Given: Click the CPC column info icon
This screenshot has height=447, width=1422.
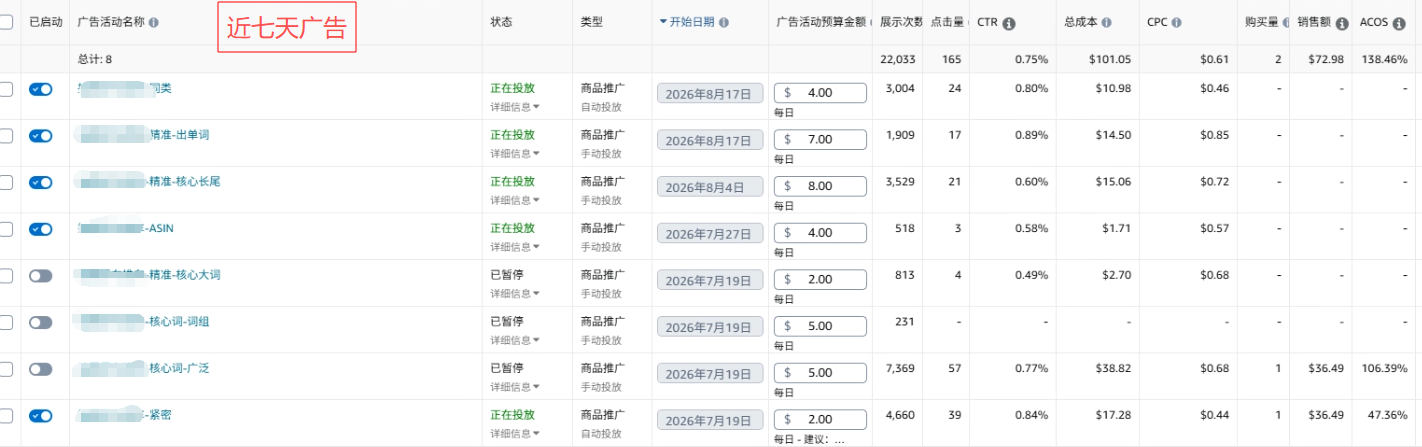Looking at the screenshot, I should pyautogui.click(x=1177, y=22).
